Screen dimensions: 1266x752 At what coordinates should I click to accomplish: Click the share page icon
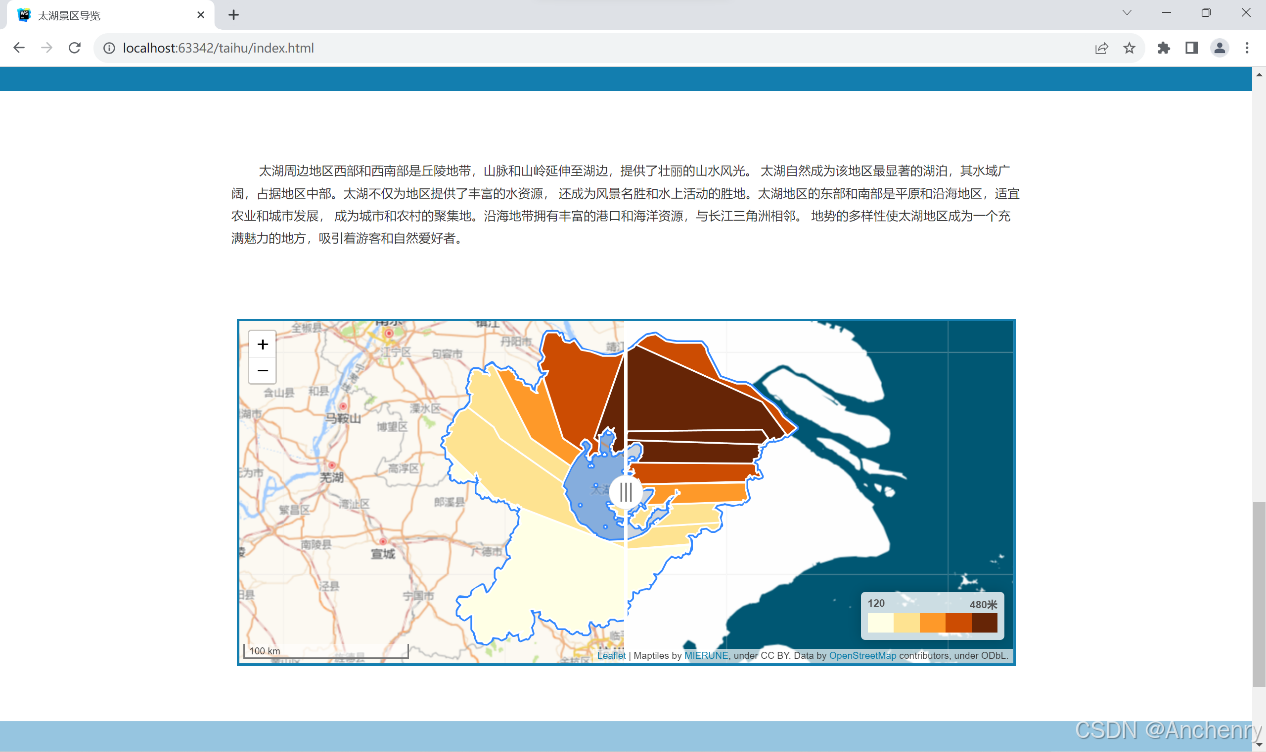[x=1101, y=47]
